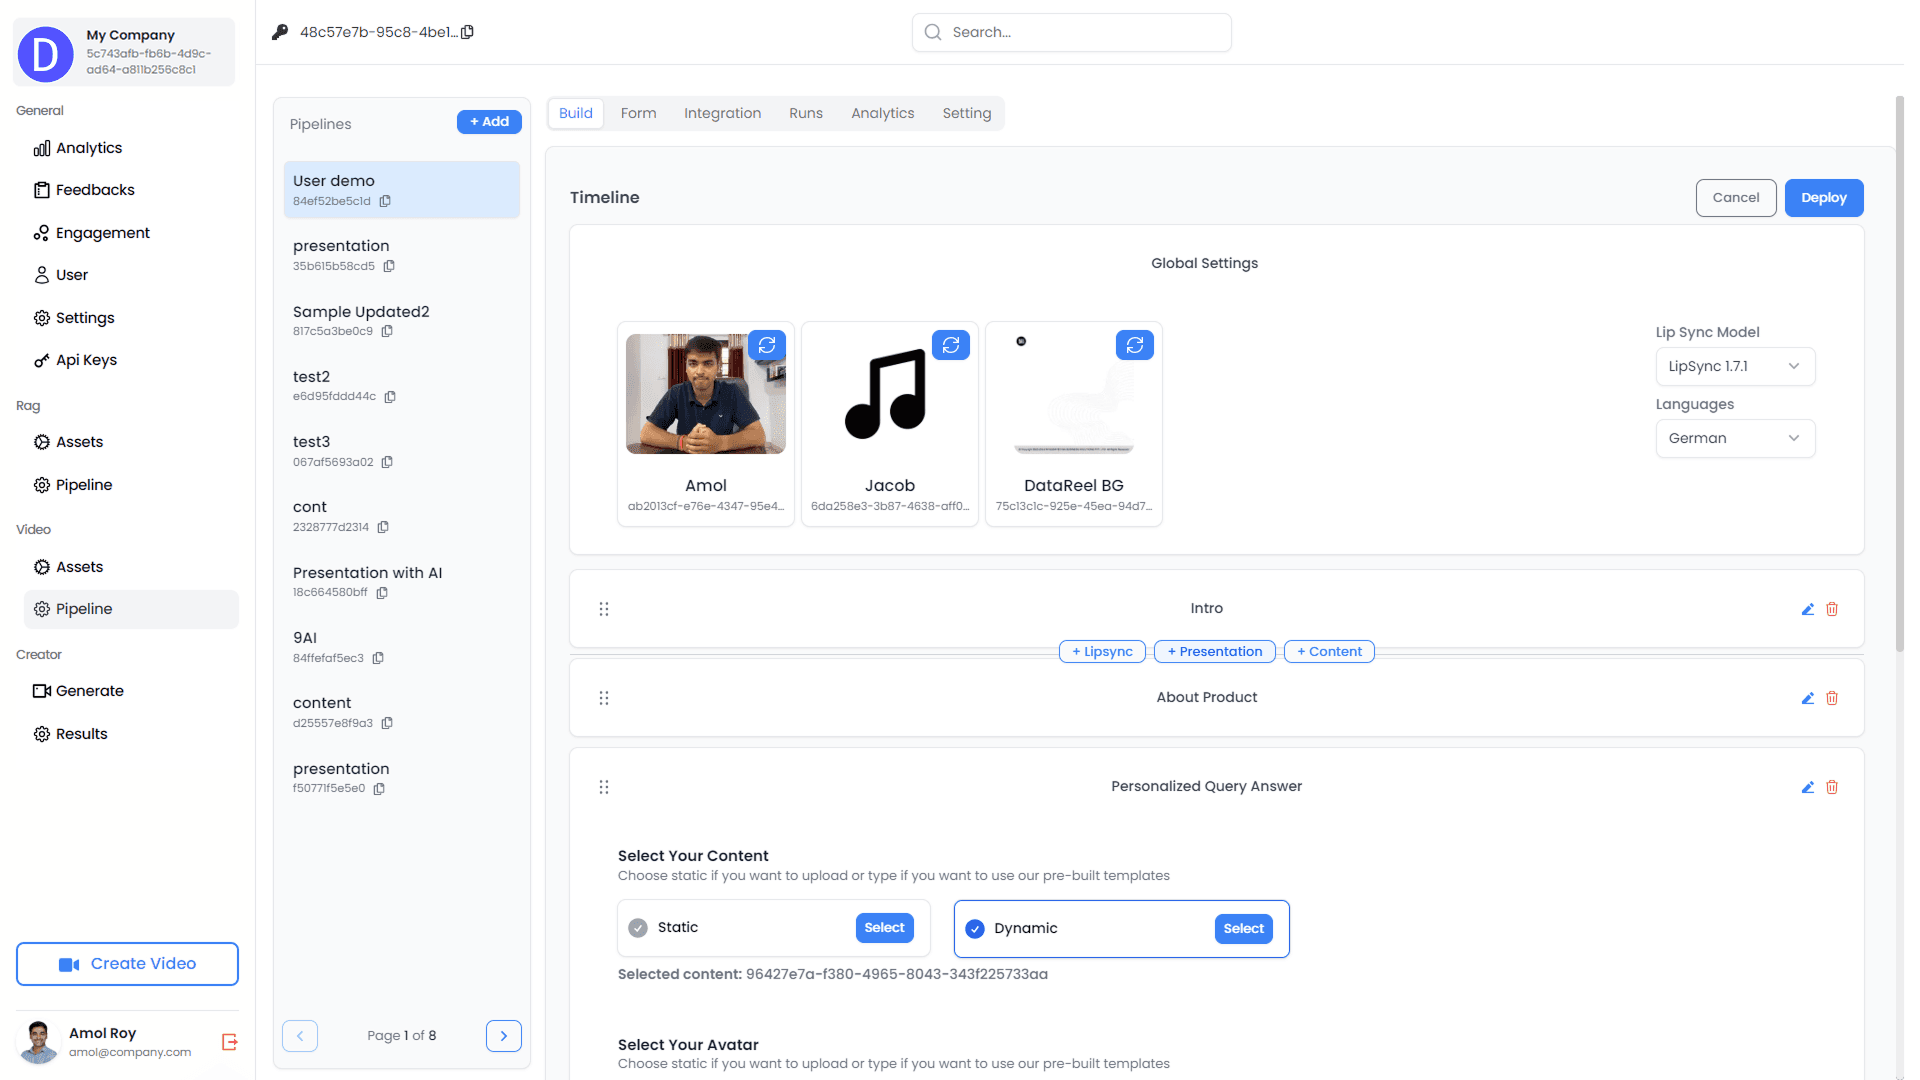This screenshot has width=1920, height=1080.
Task: Open Rag Pipeline in sidebar
Action: tap(73, 485)
